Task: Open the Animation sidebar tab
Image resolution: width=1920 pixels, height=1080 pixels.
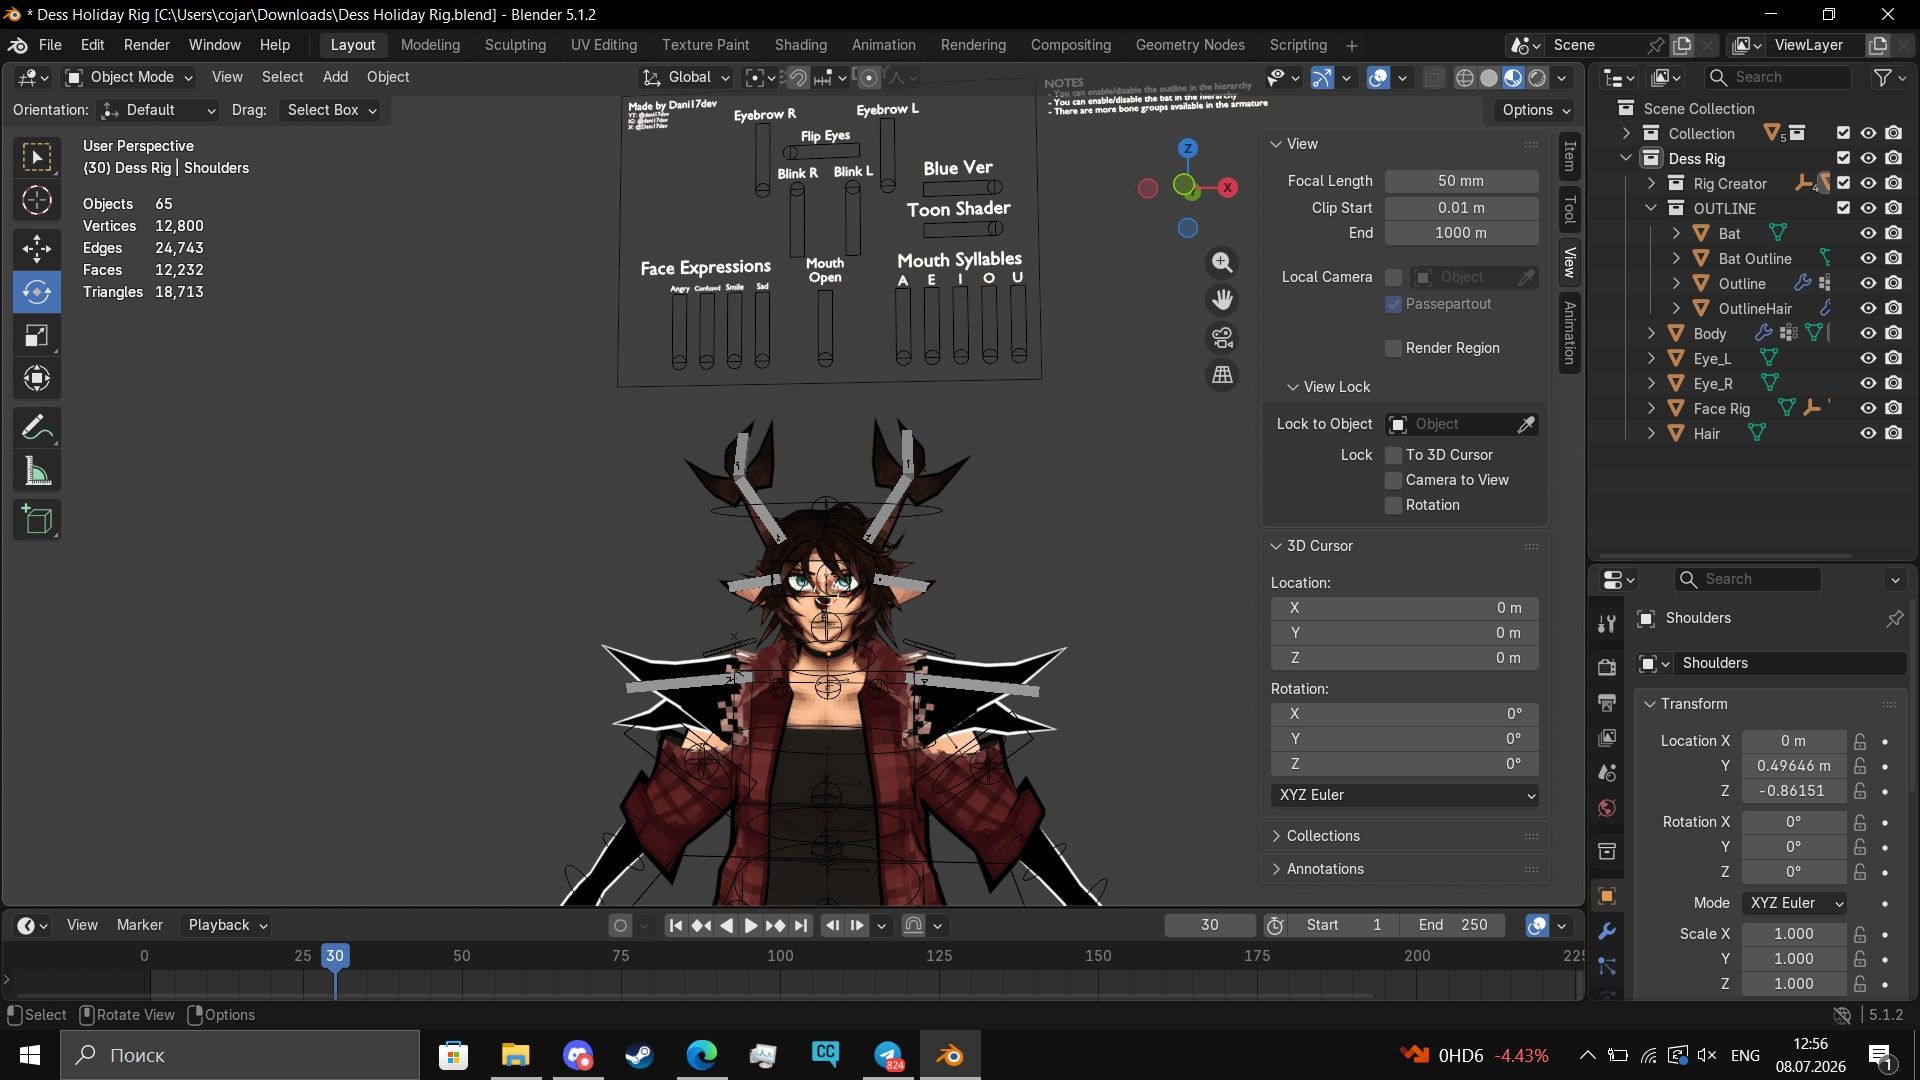Action: [x=1569, y=333]
